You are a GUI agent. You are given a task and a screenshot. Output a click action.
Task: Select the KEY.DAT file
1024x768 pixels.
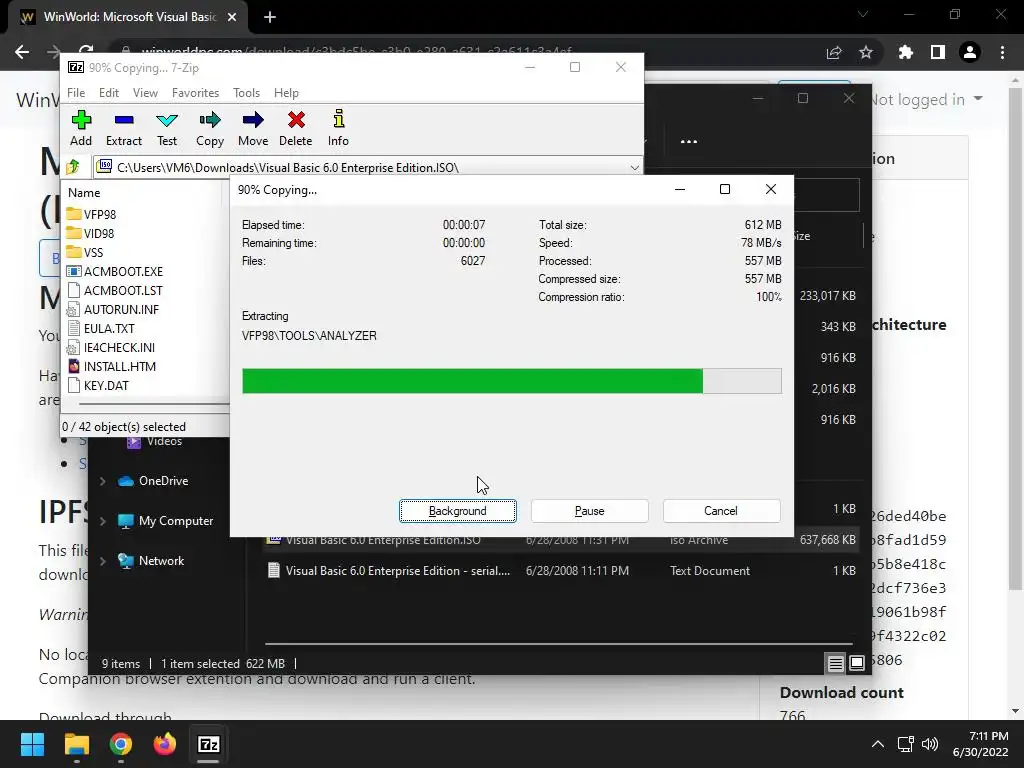click(98, 385)
